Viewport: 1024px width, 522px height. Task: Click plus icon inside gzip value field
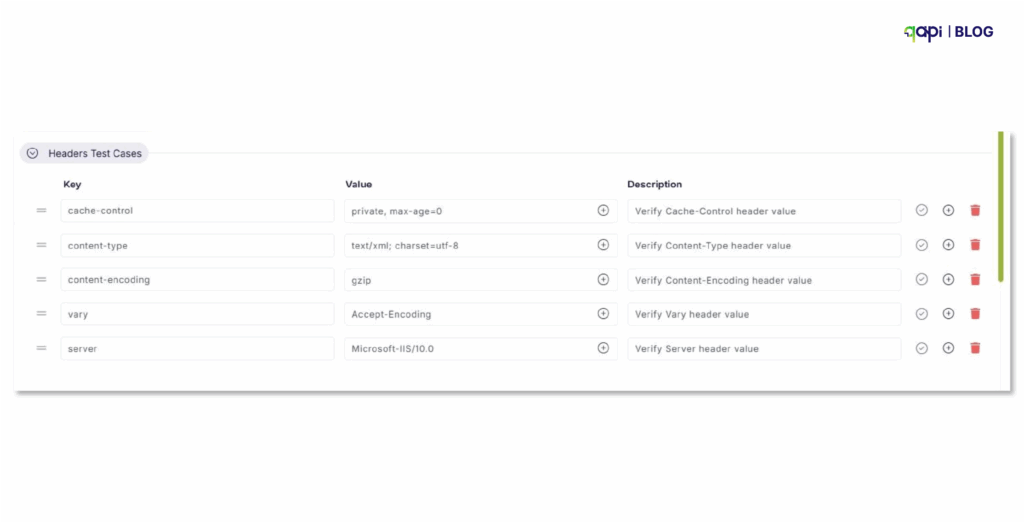[603, 280]
